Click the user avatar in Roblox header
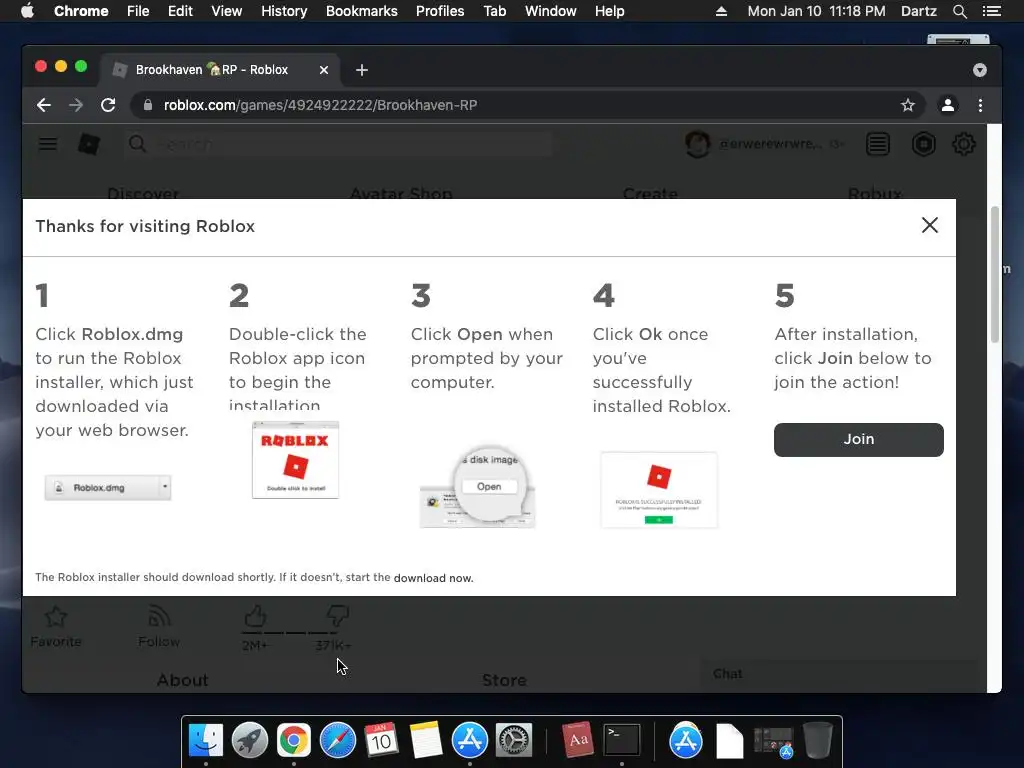The width and height of the screenshot is (1024, 768). tap(697, 144)
